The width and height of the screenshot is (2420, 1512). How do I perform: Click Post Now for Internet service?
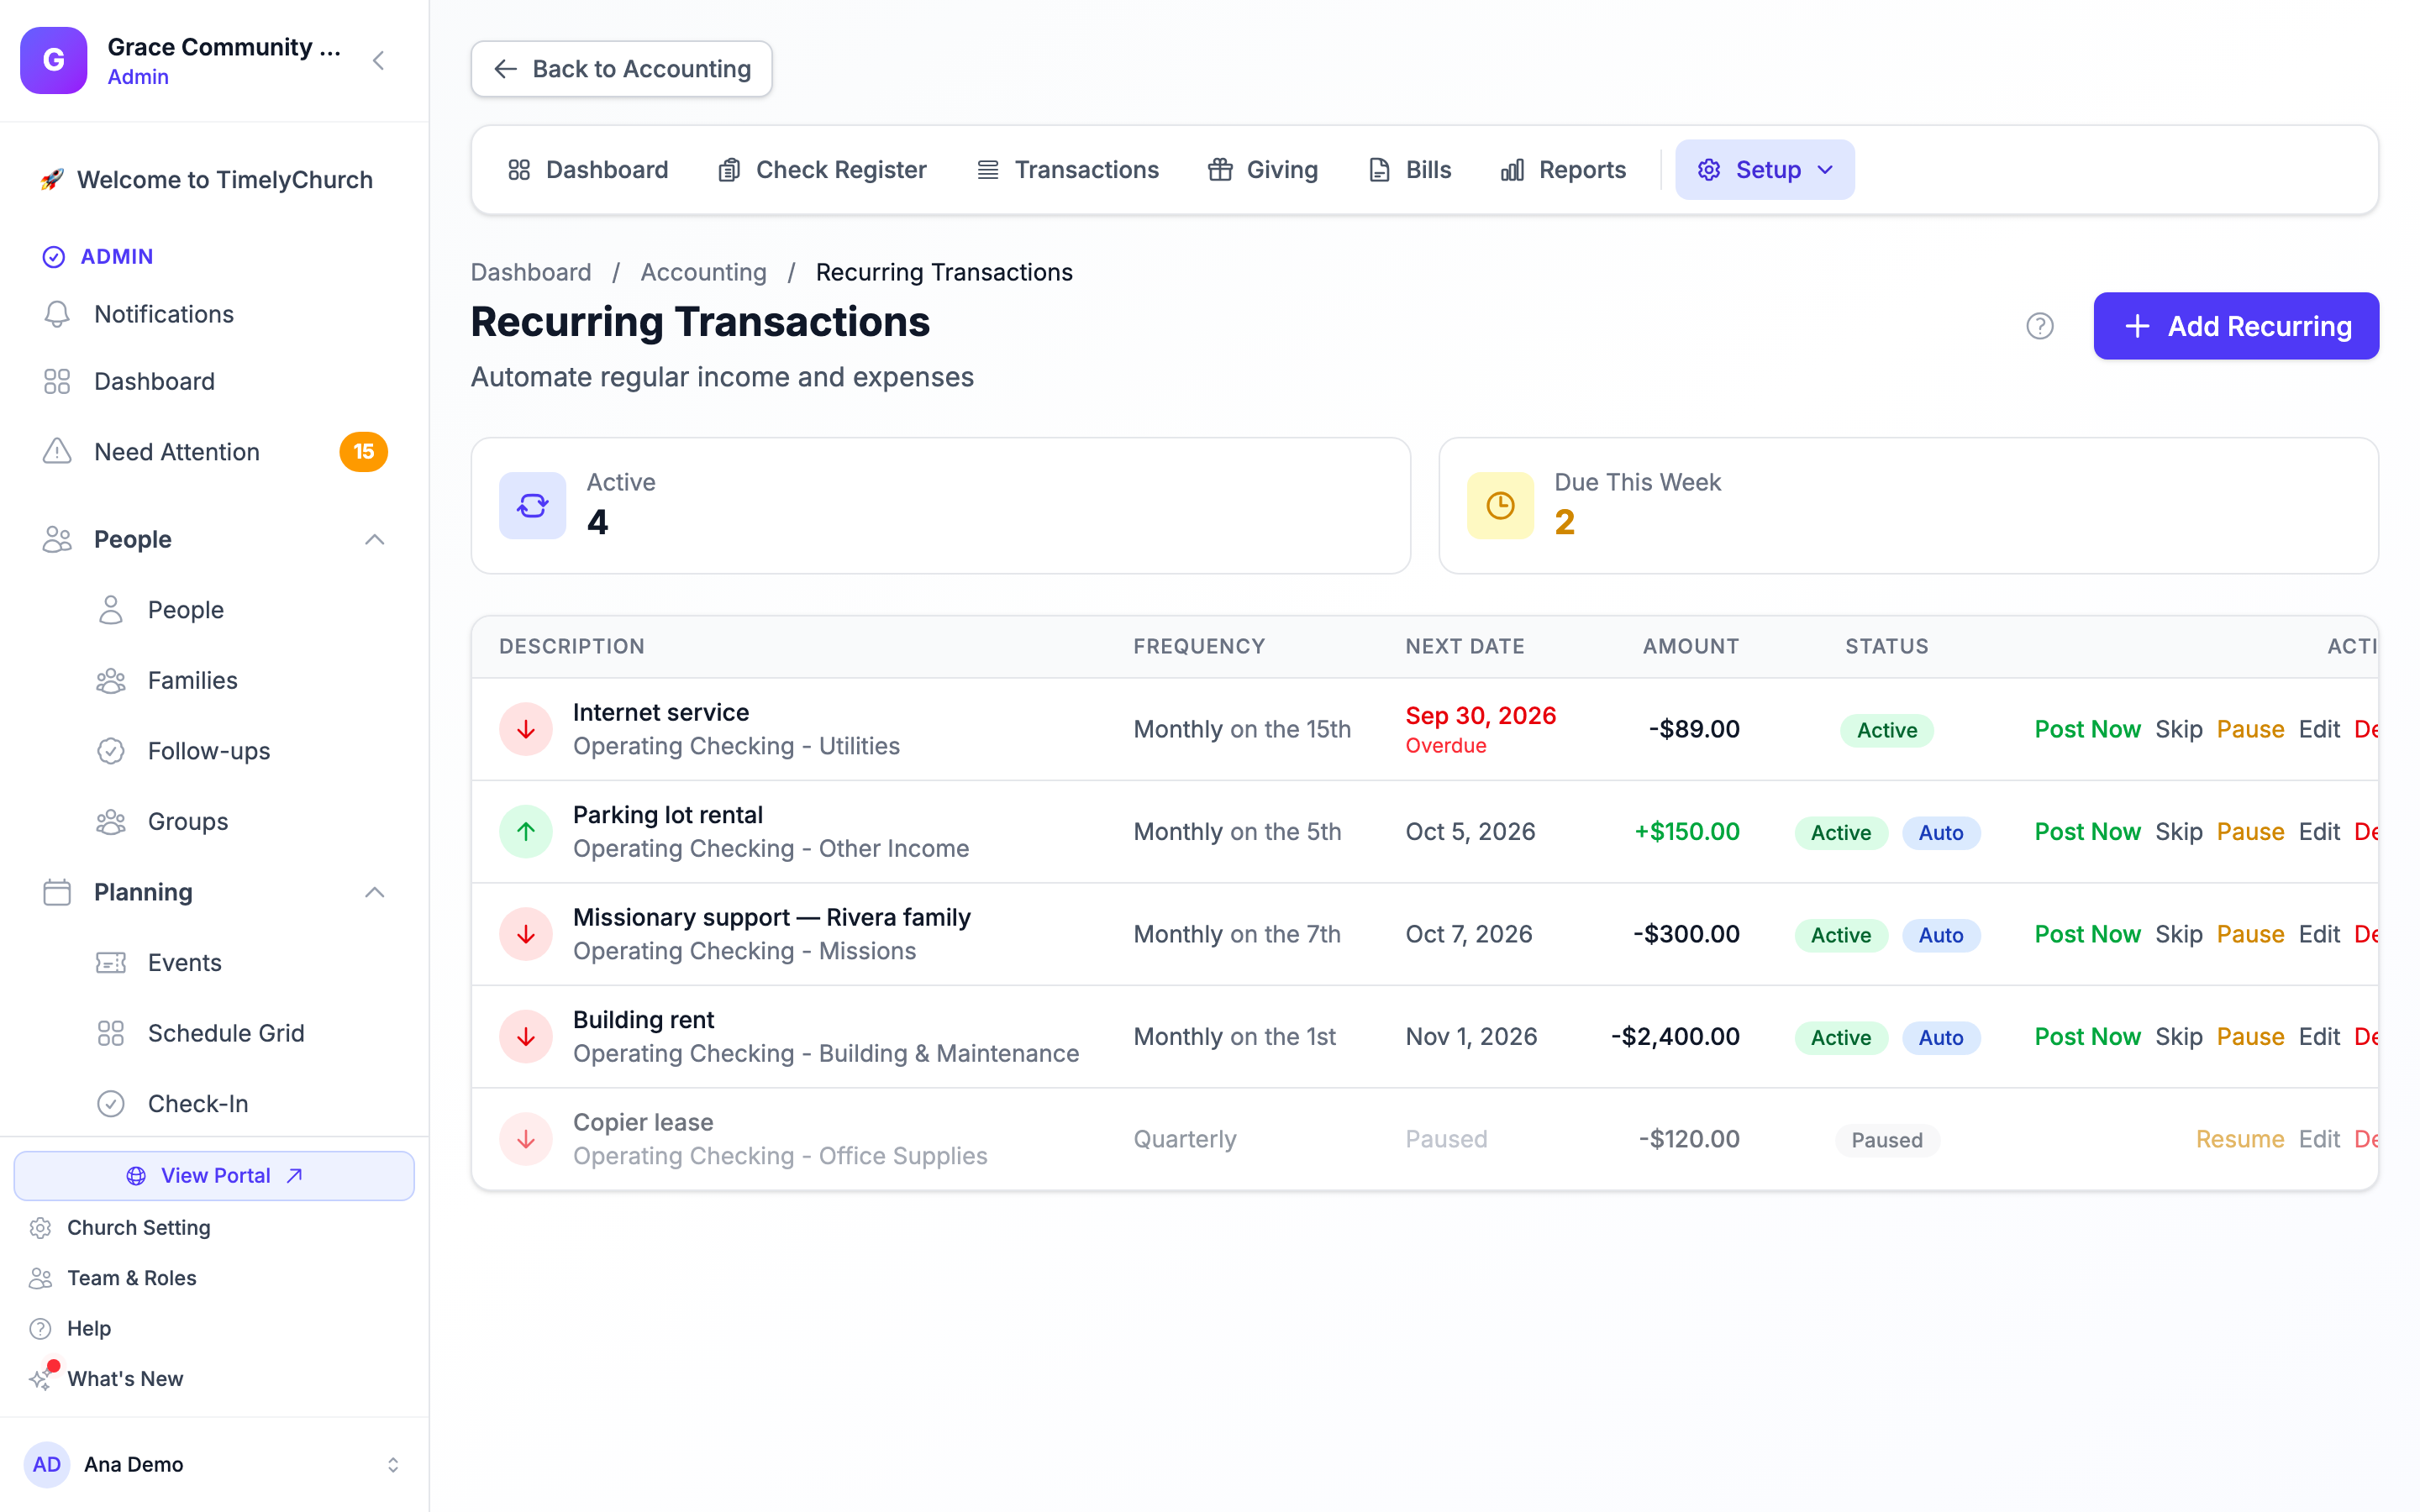coord(2087,729)
